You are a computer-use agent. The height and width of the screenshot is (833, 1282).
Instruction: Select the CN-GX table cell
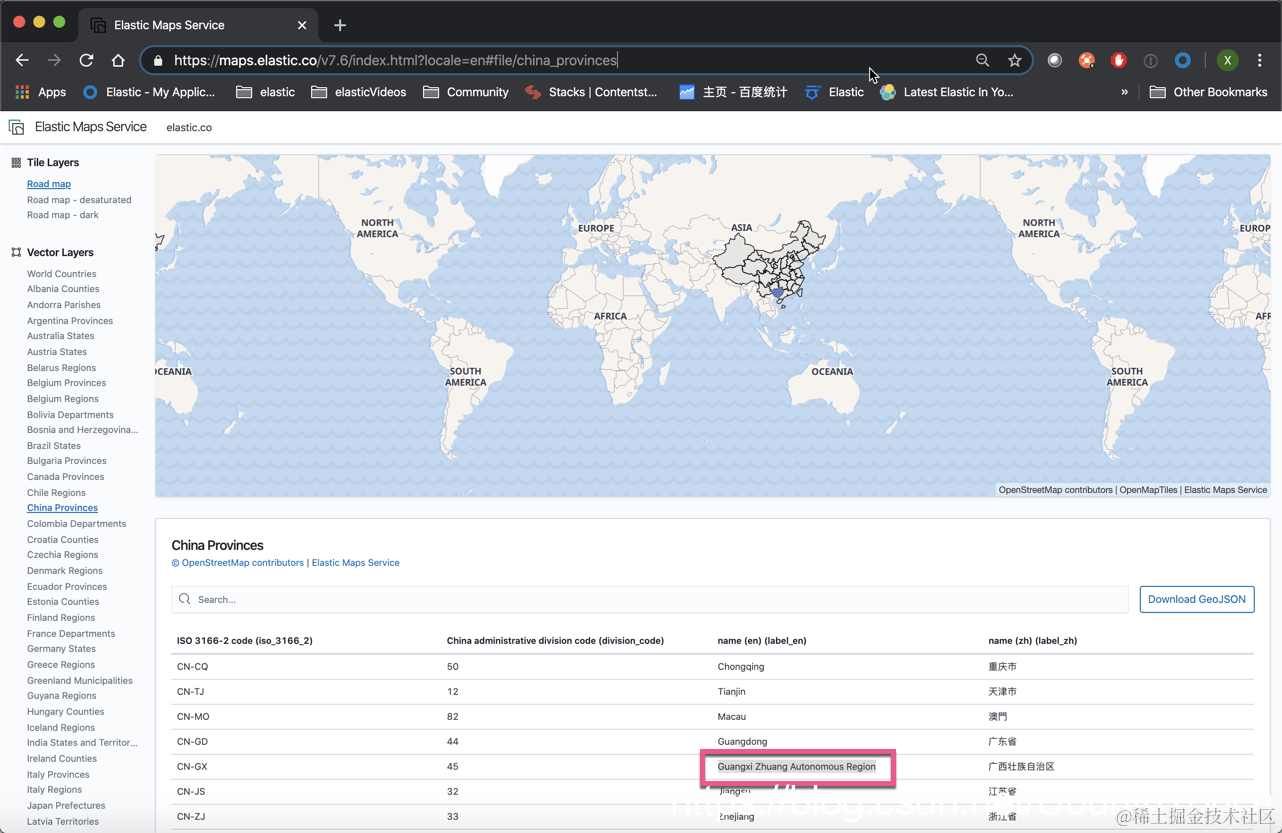pos(192,767)
